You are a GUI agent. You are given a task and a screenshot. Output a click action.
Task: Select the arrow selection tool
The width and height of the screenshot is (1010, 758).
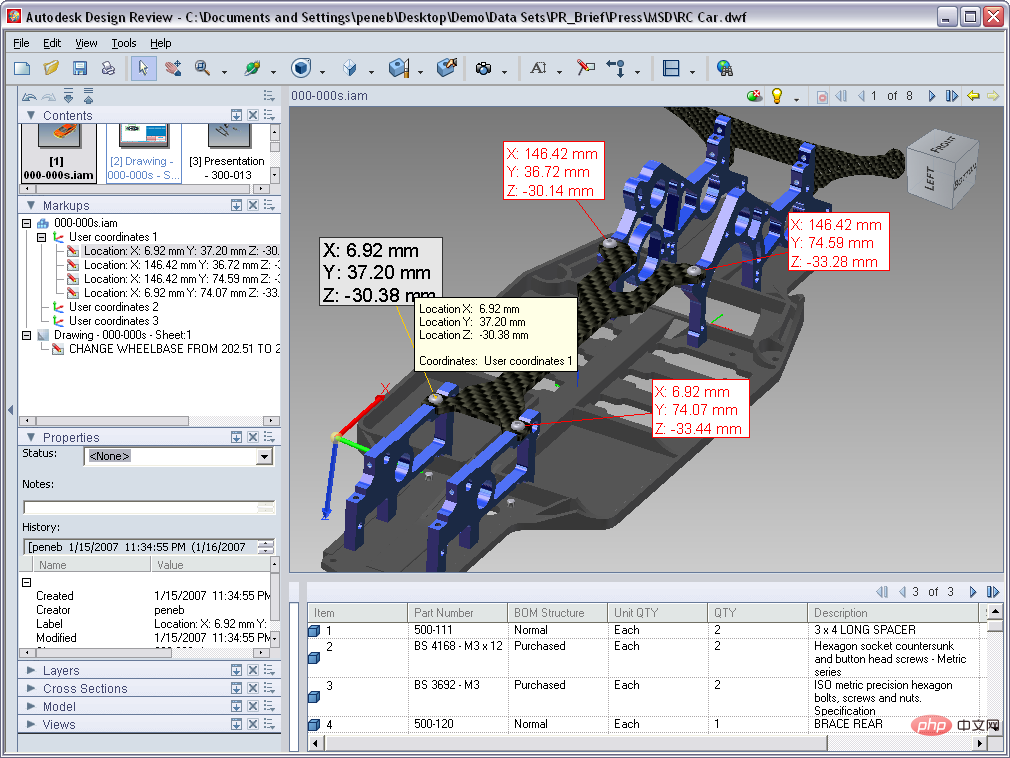[x=145, y=69]
